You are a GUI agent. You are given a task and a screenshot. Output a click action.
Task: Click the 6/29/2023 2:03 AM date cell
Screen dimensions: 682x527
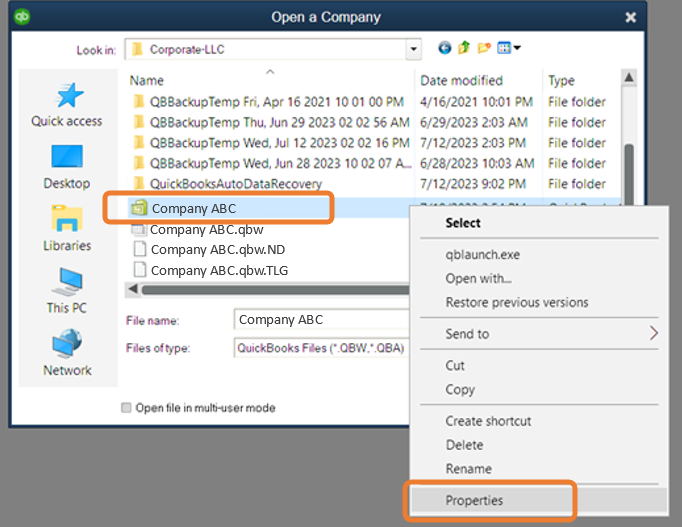(x=474, y=122)
